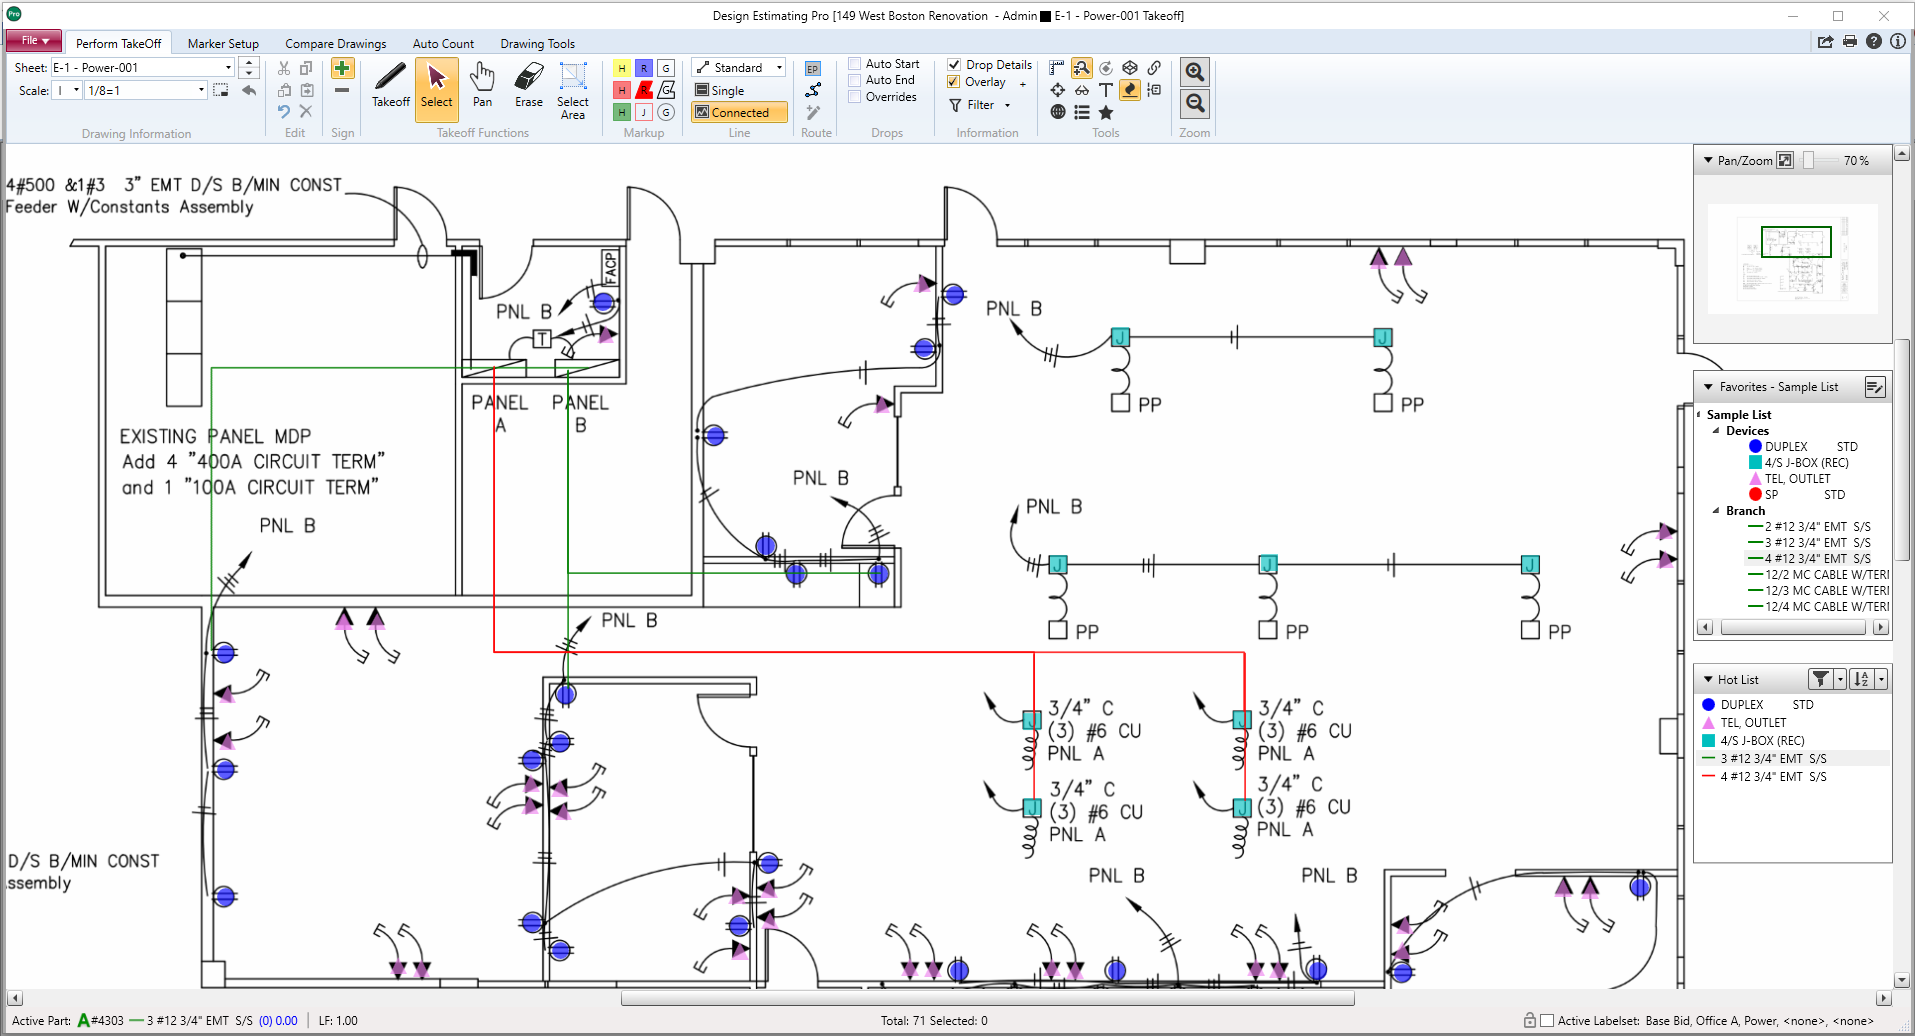Screen dimensions: 1915x1036
Task: Select the Takeoff pencil tool
Action: pos(390,88)
